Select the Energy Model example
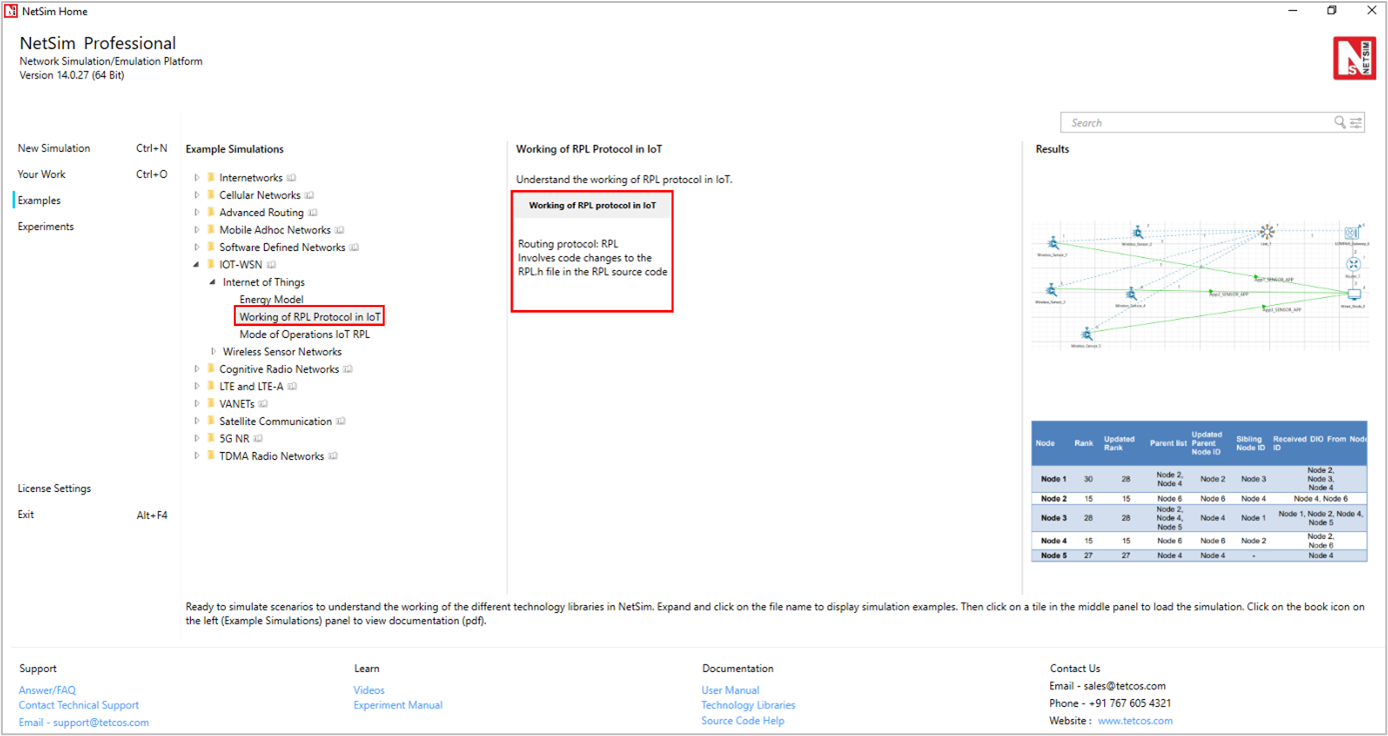Screen dimensions: 1388x736 click(x=271, y=299)
